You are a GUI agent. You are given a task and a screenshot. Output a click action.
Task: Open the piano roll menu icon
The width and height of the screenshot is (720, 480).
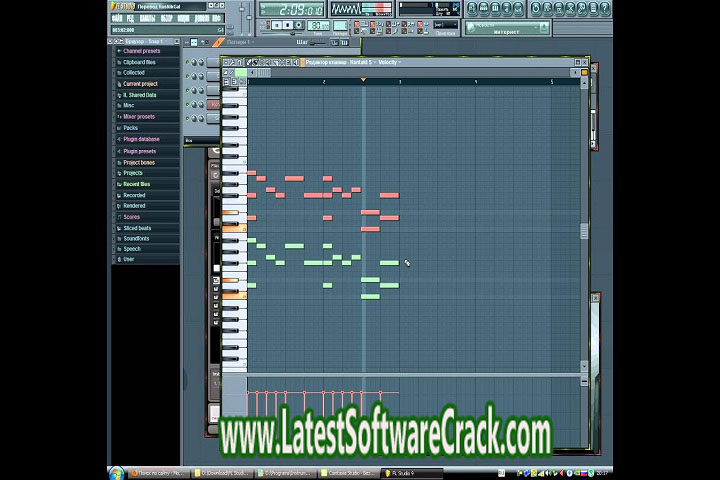(225, 62)
